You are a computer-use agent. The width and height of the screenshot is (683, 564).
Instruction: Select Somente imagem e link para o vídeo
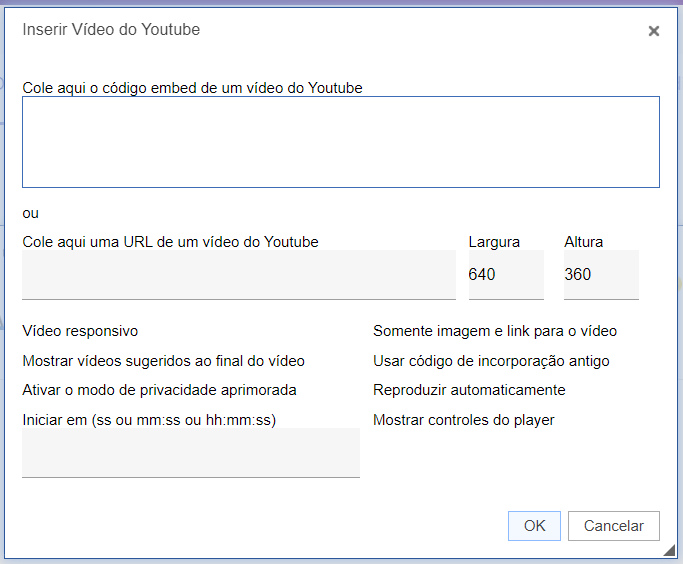point(495,331)
